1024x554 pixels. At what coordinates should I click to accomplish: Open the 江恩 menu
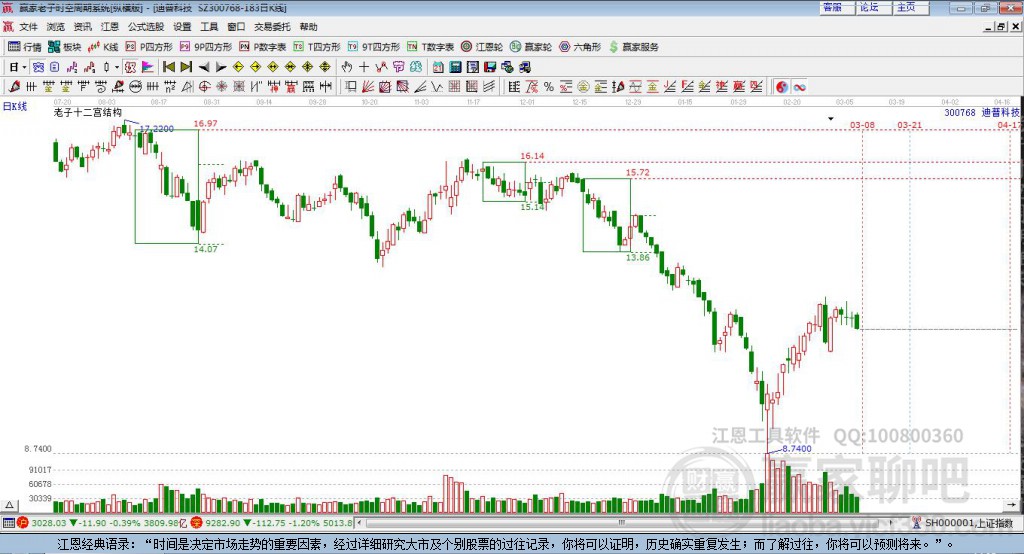110,27
